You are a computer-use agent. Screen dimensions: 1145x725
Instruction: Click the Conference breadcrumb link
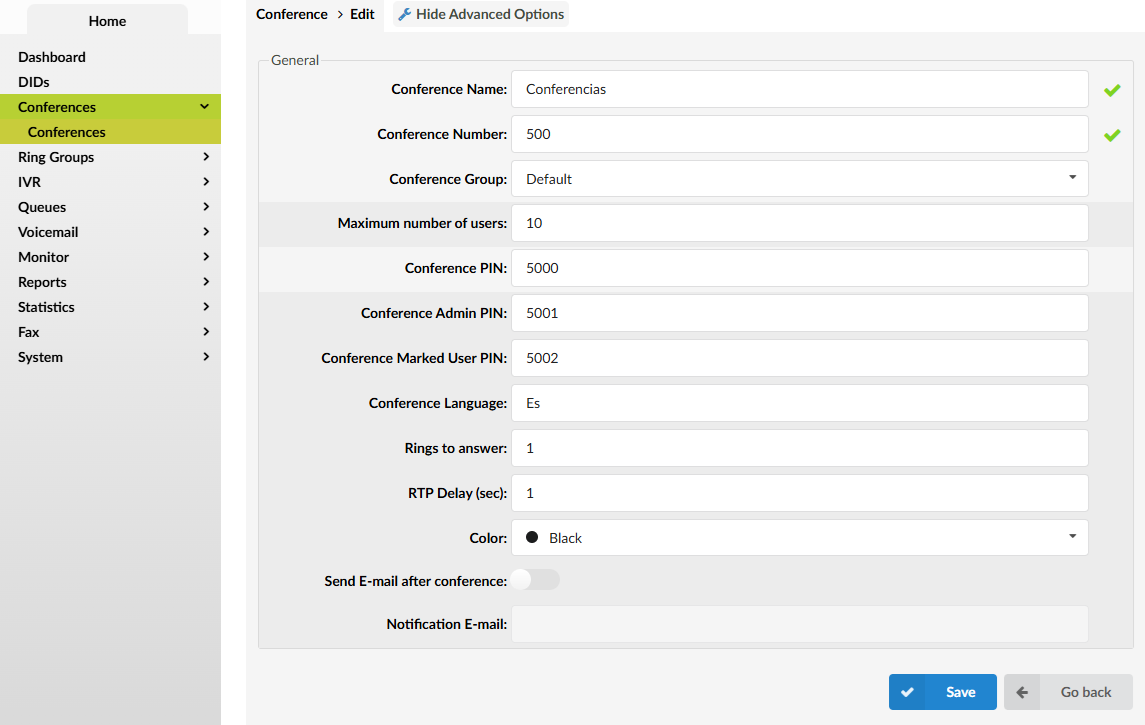(x=291, y=15)
